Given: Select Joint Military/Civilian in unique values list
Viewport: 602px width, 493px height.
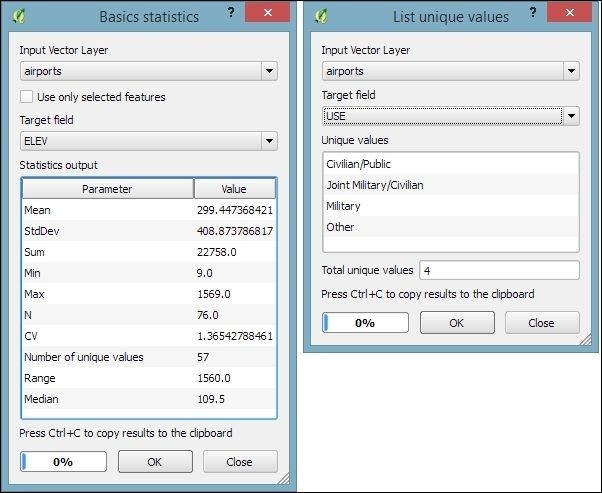Looking at the screenshot, I should point(375,185).
